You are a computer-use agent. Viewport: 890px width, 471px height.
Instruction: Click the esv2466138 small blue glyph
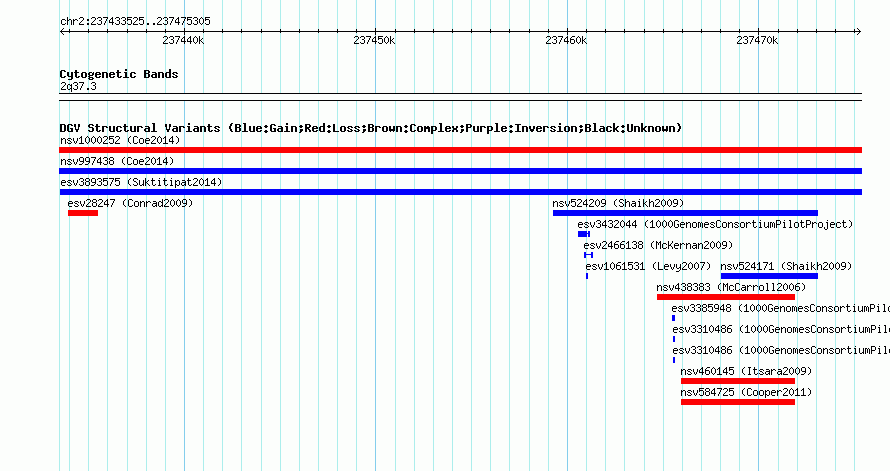coord(589,255)
